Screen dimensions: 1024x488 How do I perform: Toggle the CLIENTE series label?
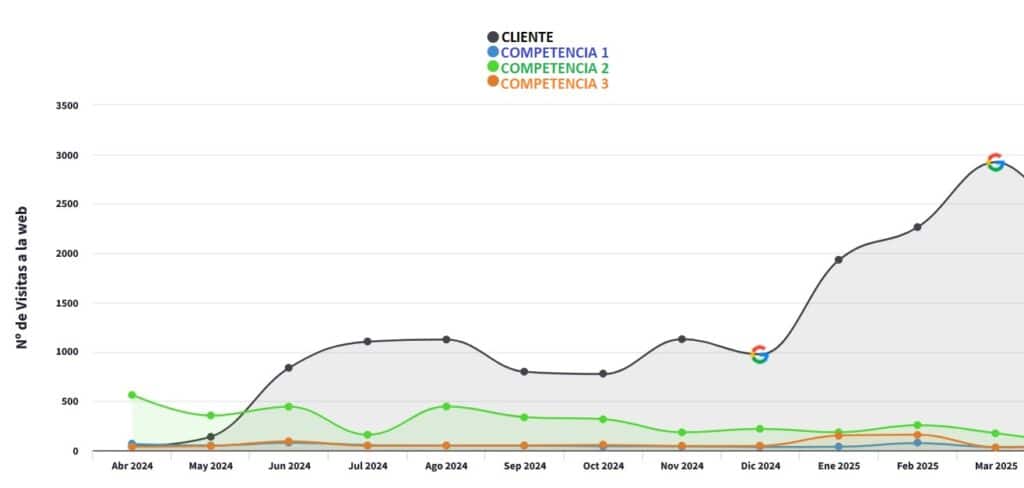tap(527, 37)
